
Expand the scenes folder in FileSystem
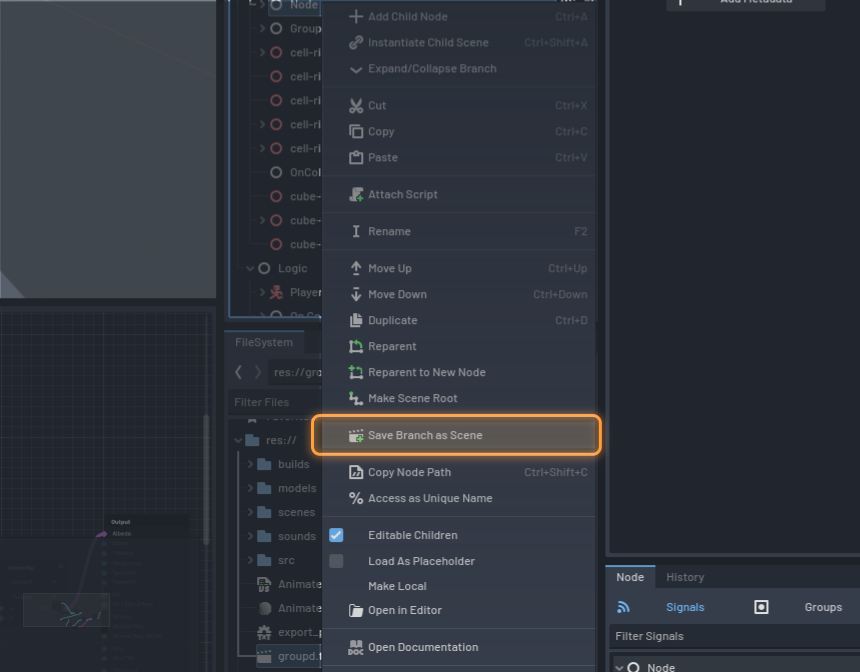tap(251, 512)
